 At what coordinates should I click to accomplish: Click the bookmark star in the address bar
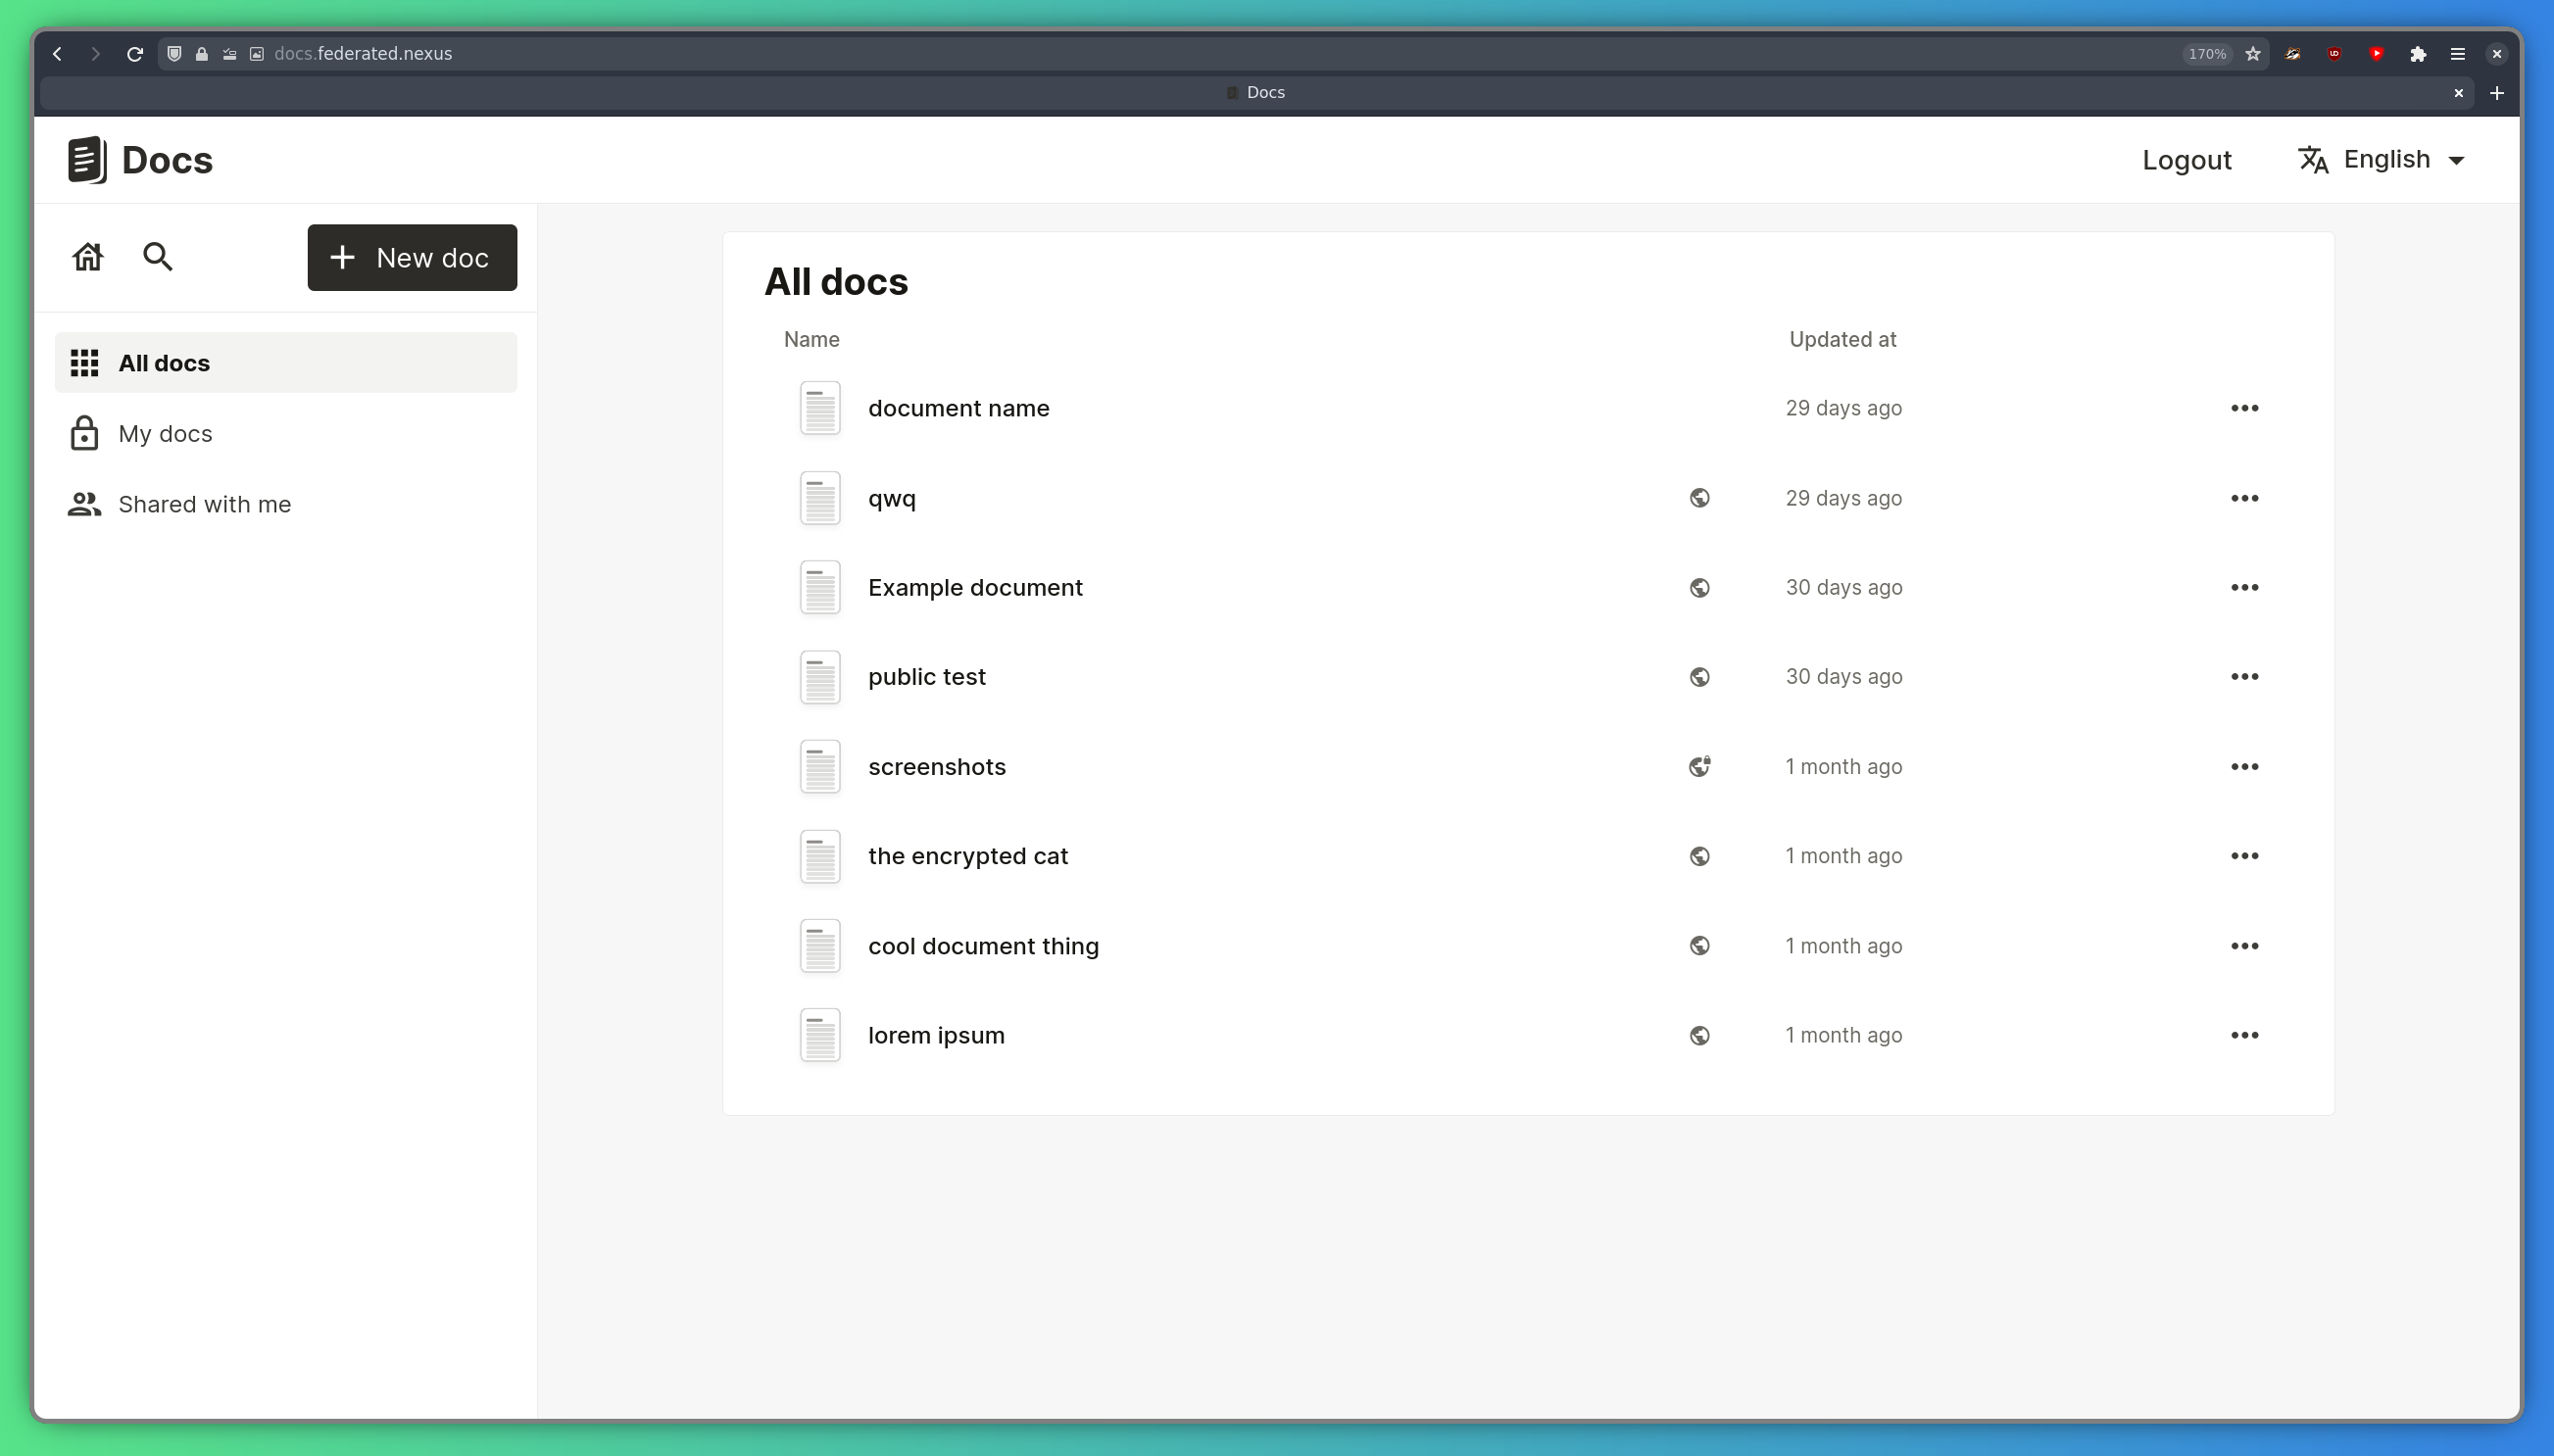click(x=2253, y=54)
